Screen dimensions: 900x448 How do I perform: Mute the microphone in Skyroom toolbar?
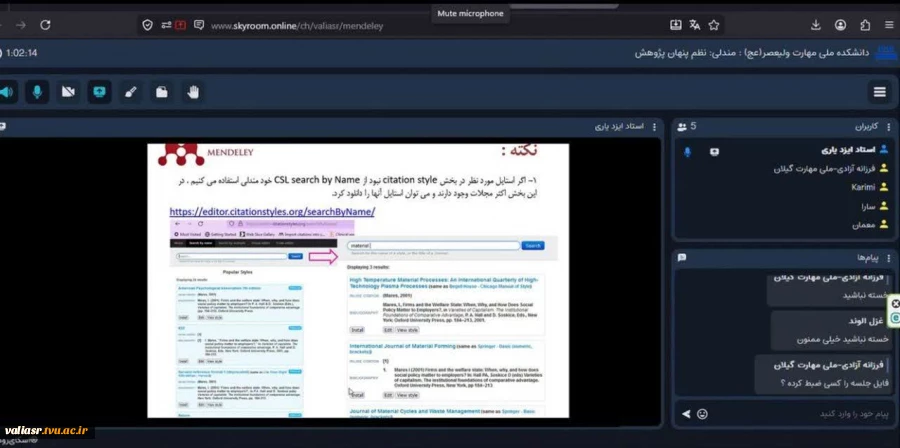tap(37, 92)
